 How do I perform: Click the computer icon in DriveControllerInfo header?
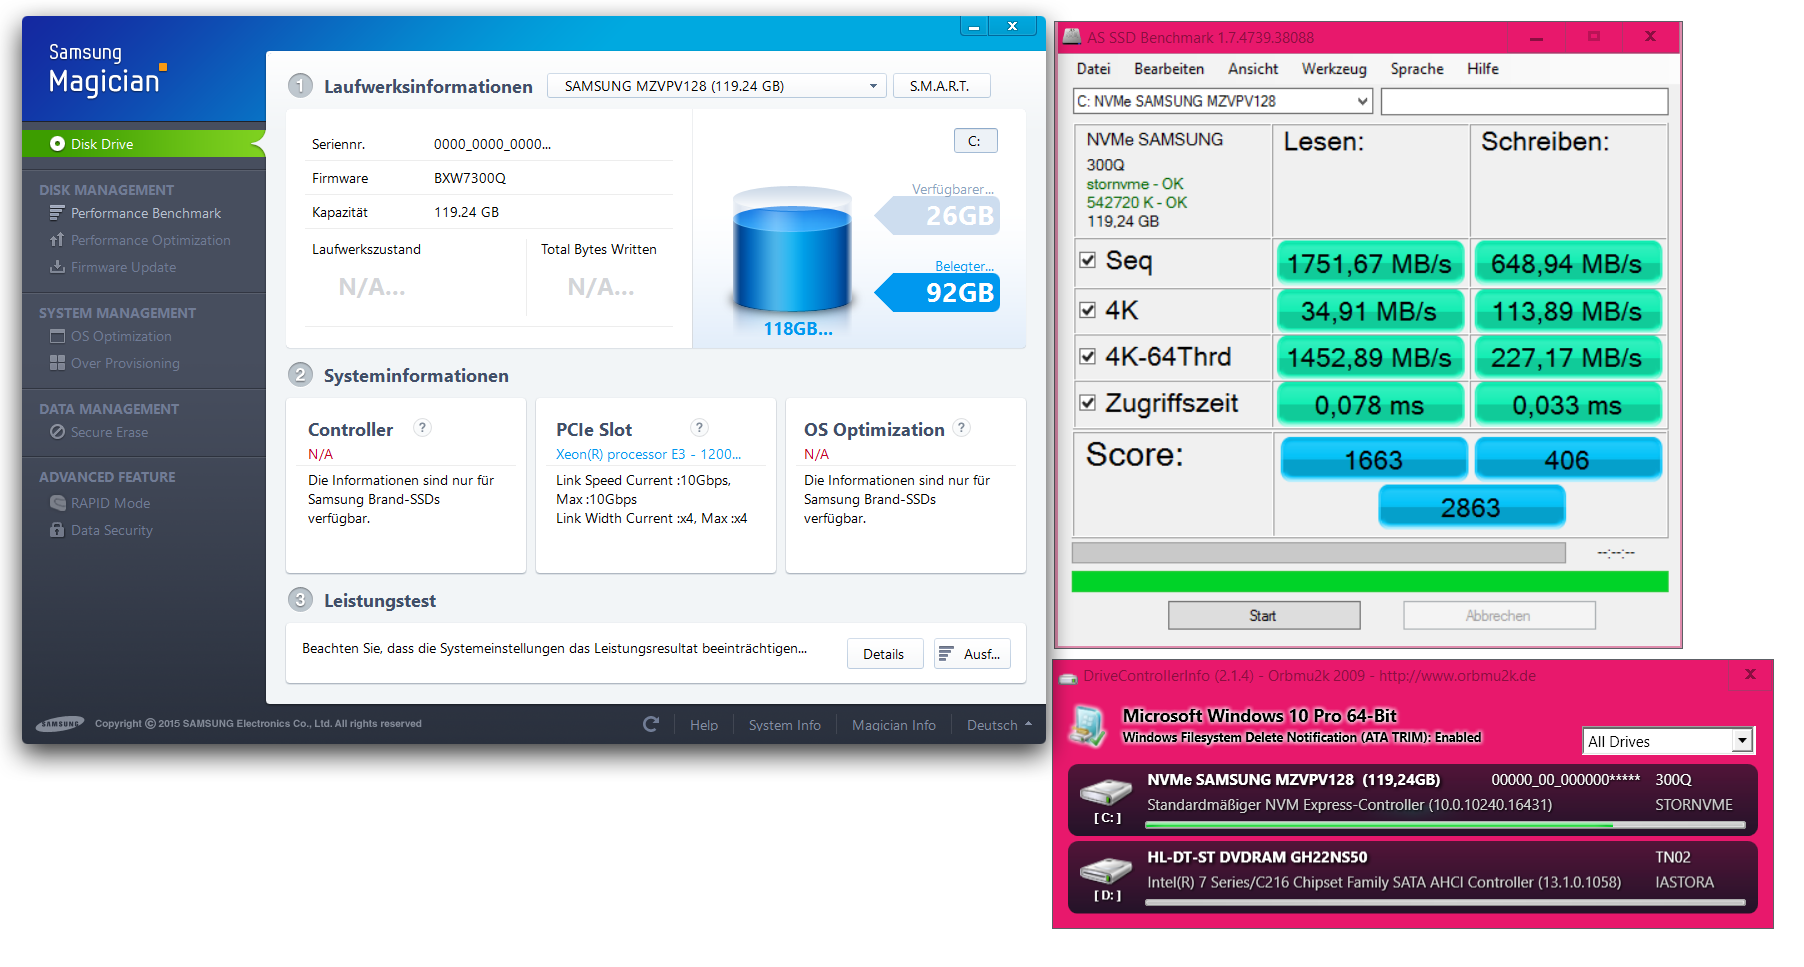pos(1087,725)
